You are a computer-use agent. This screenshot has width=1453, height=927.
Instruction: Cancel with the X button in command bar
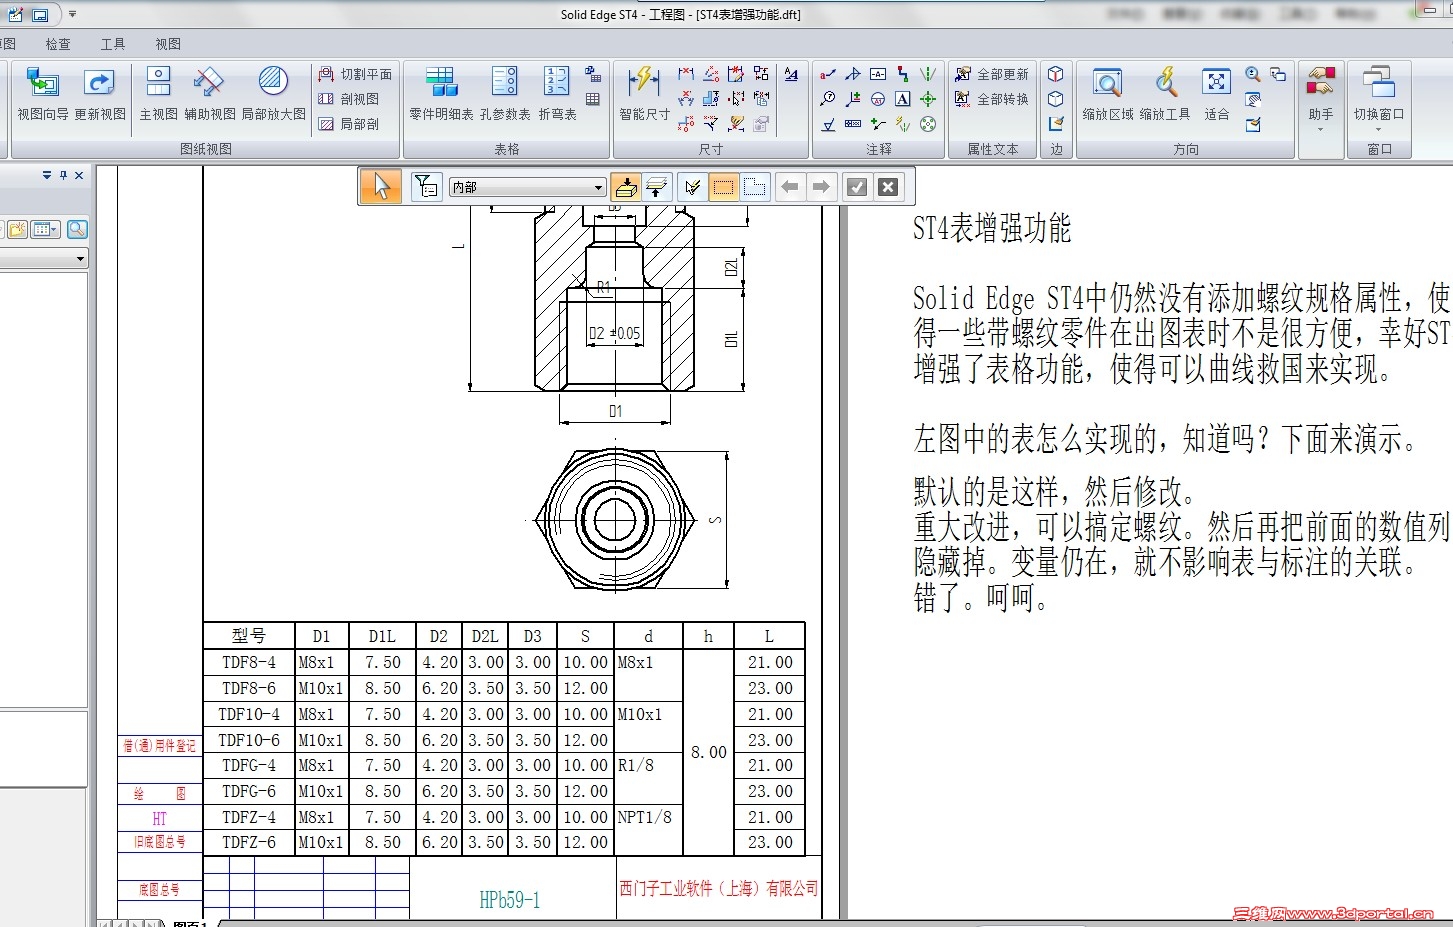point(888,186)
